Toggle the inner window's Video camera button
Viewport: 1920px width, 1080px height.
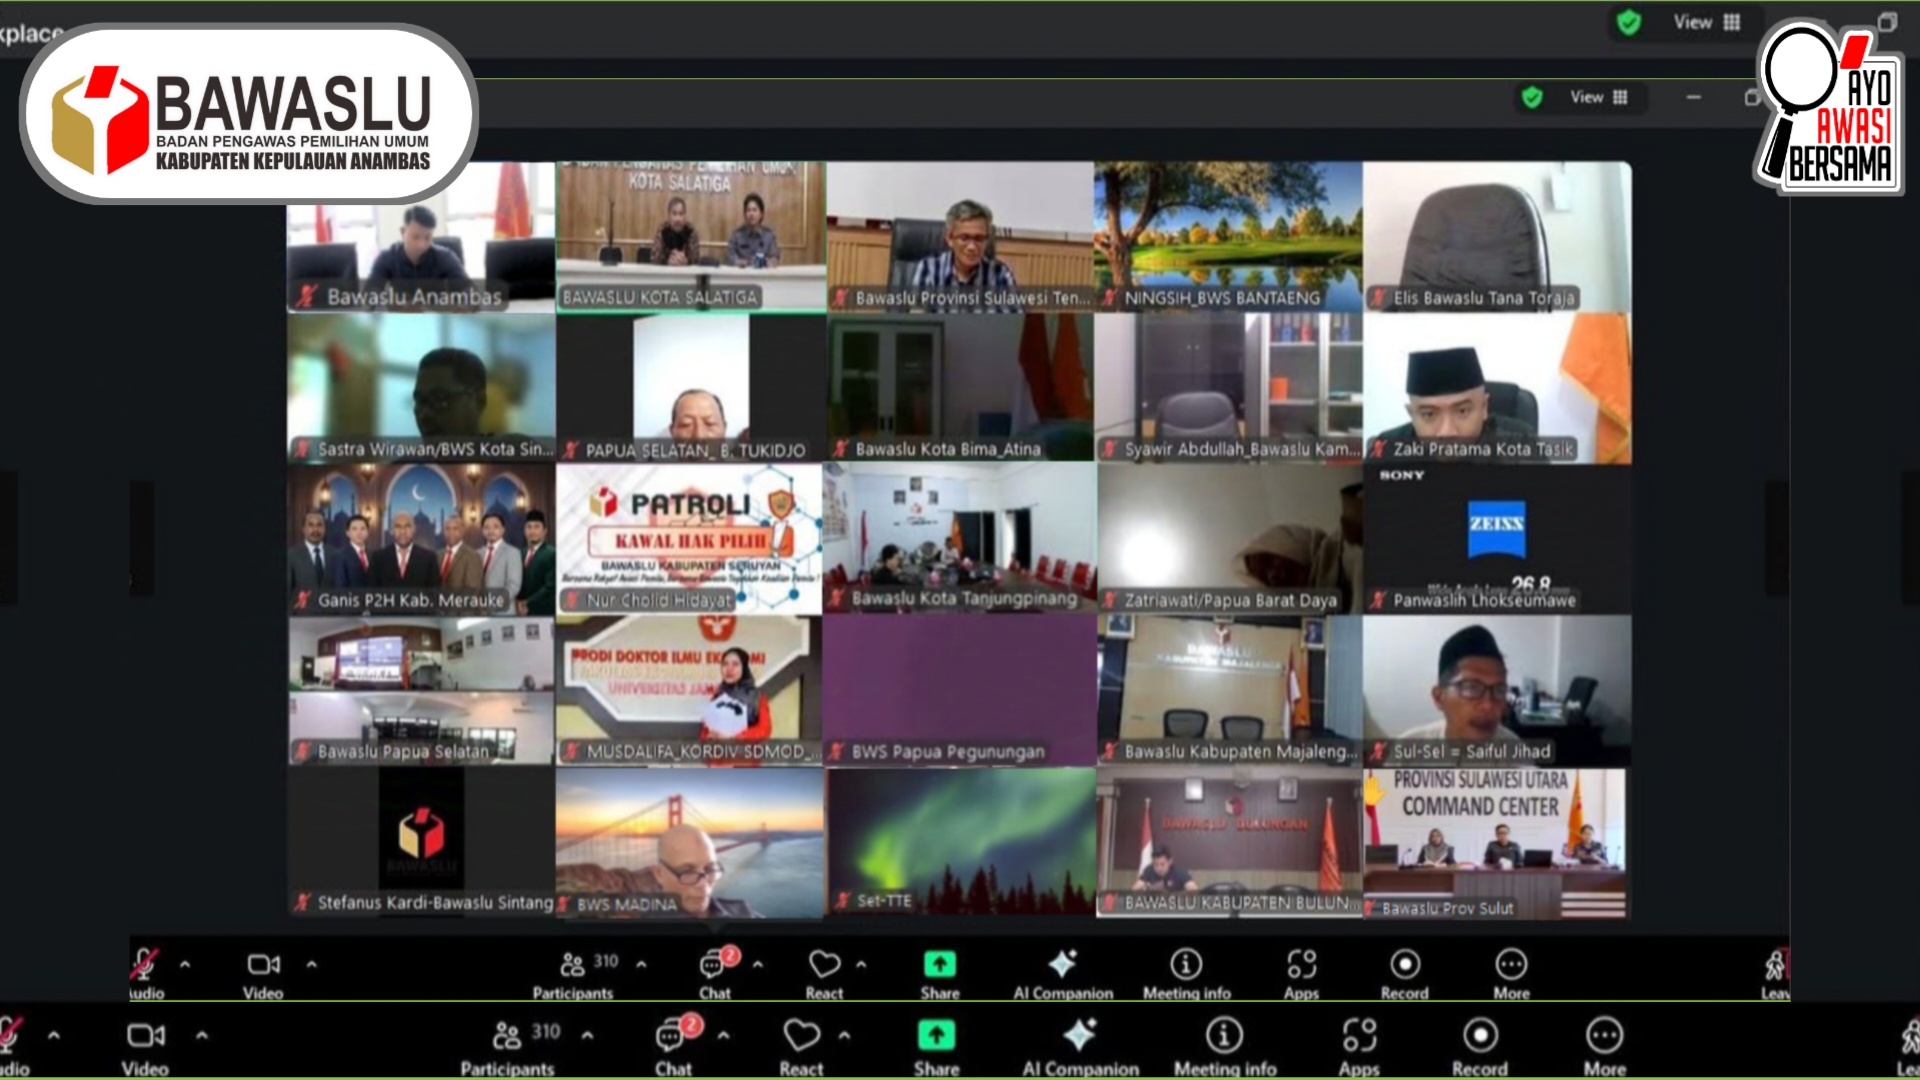(x=263, y=965)
